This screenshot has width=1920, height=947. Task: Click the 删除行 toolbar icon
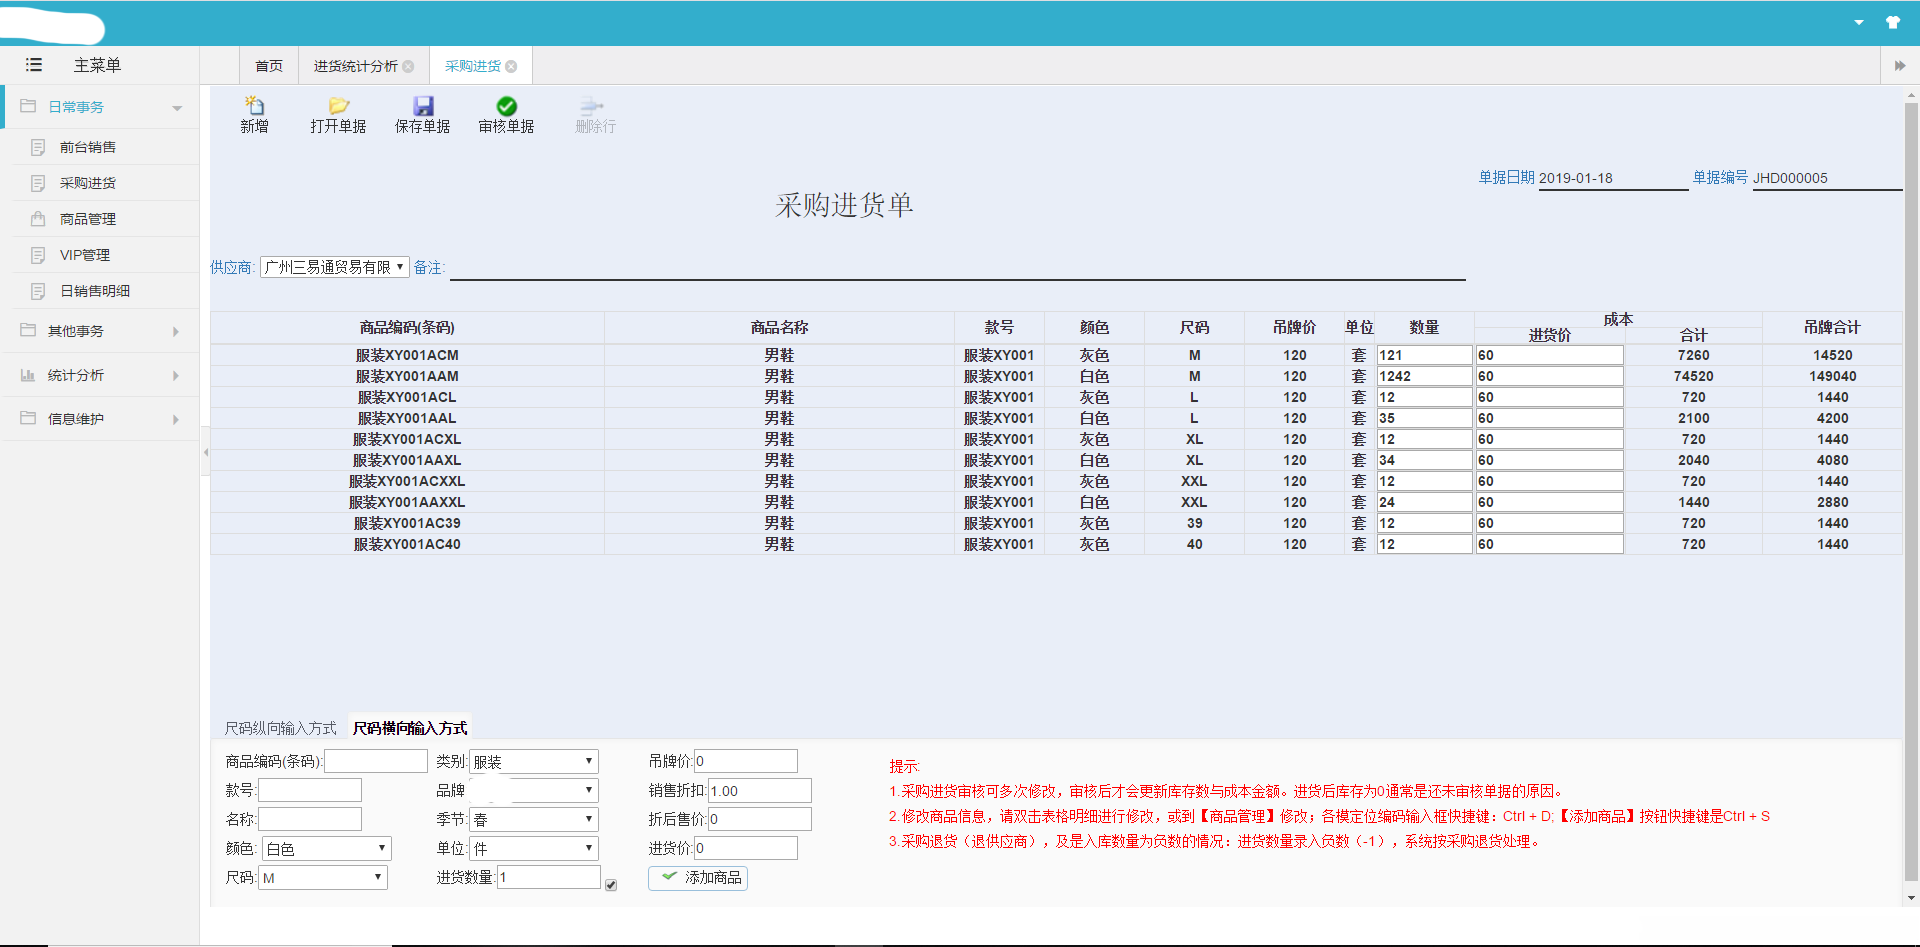pos(592,105)
